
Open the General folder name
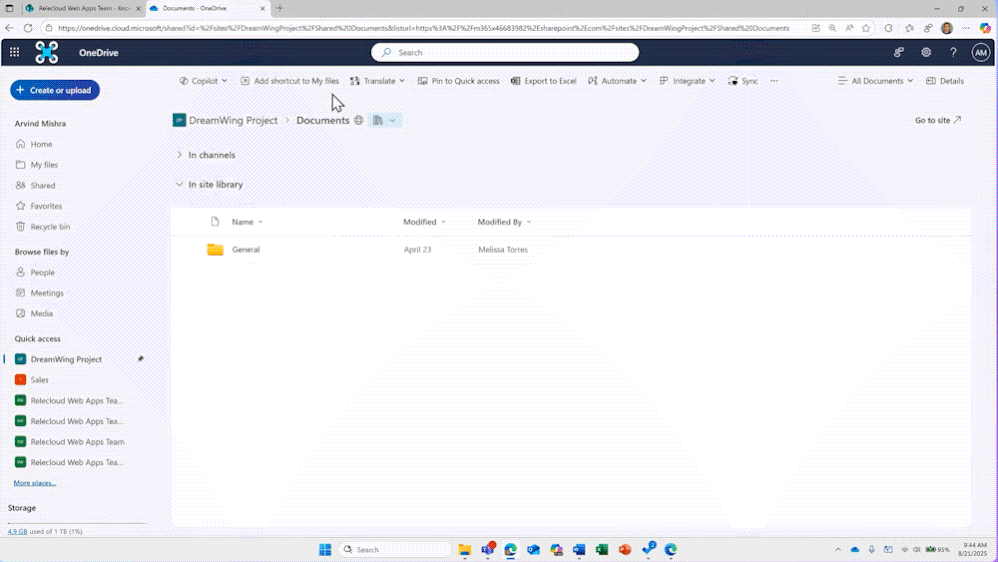(x=246, y=249)
